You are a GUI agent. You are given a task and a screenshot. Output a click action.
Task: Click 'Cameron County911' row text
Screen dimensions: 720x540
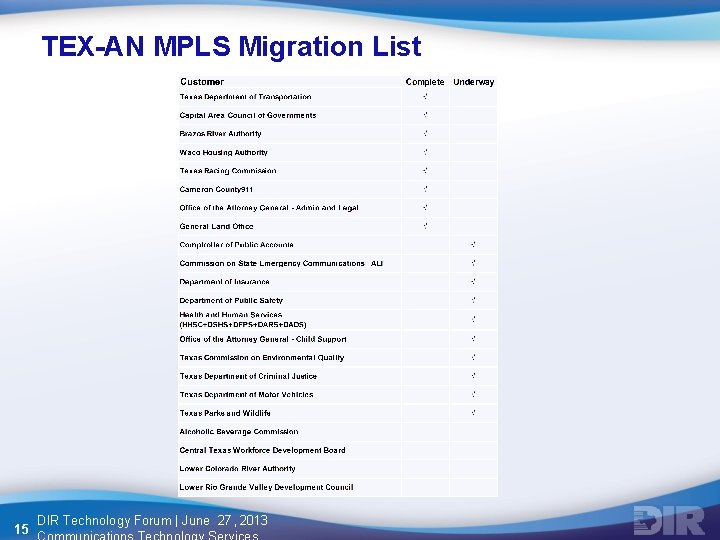click(216, 189)
